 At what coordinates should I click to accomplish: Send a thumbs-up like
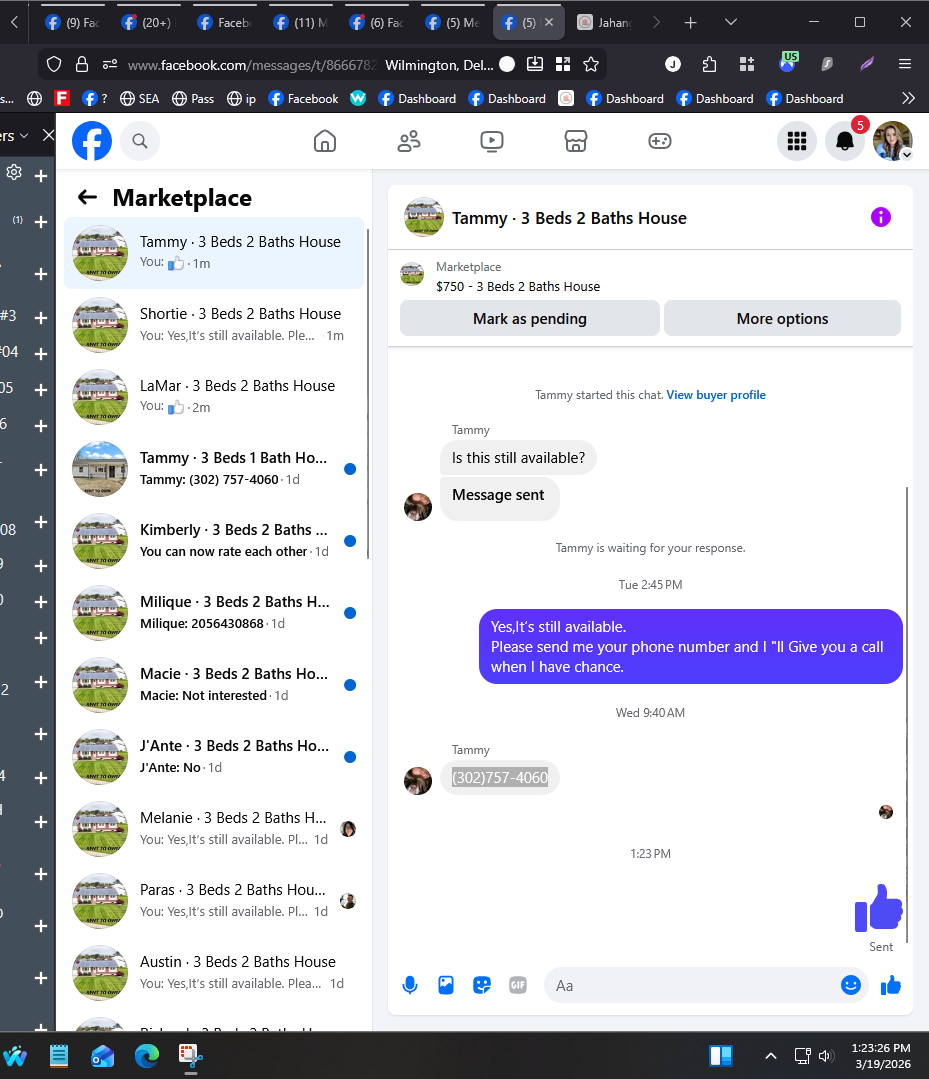[891, 985]
